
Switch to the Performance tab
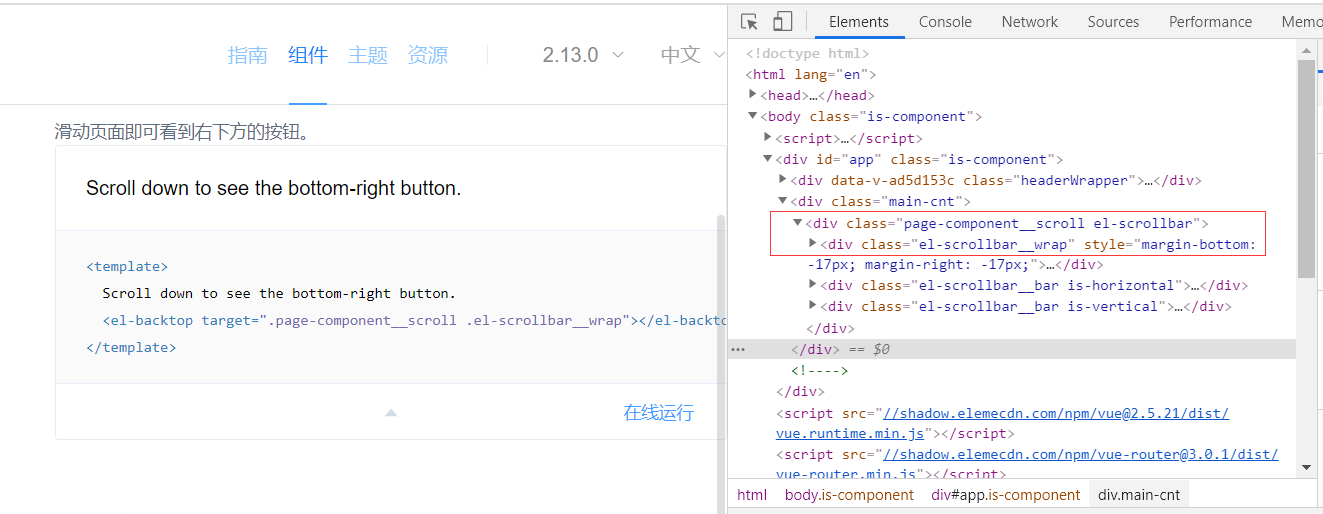[x=1210, y=22]
